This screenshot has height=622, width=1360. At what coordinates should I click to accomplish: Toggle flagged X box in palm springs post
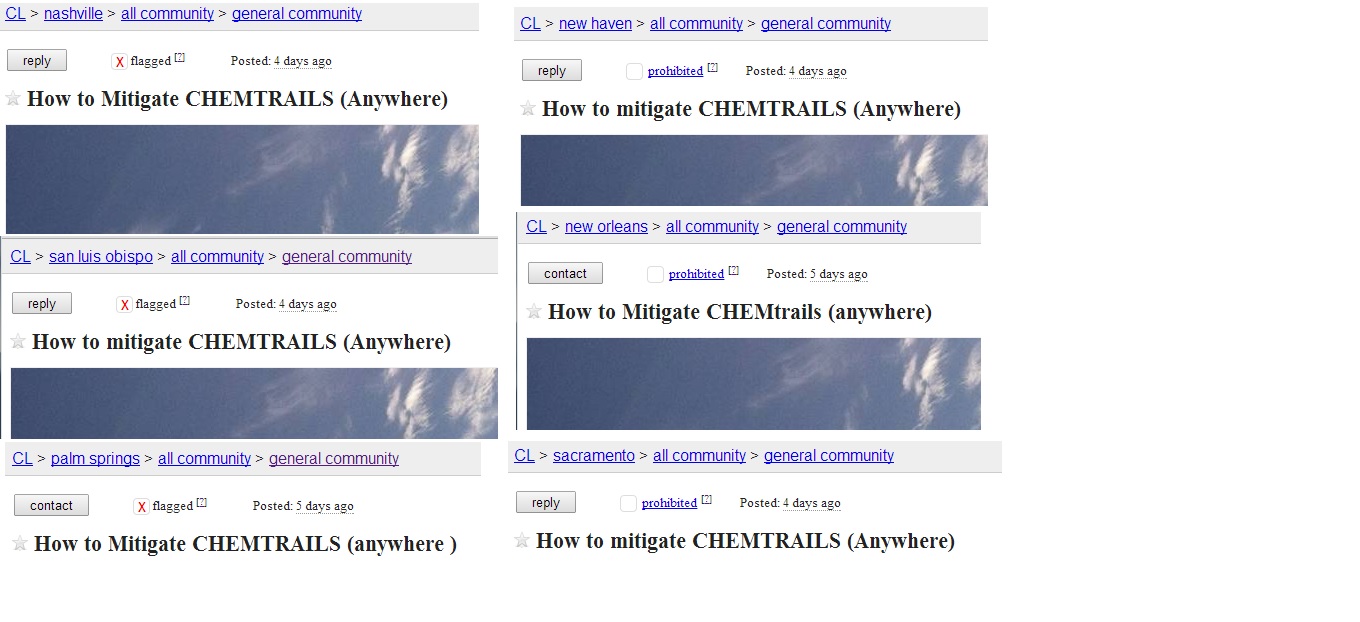pyautogui.click(x=141, y=507)
